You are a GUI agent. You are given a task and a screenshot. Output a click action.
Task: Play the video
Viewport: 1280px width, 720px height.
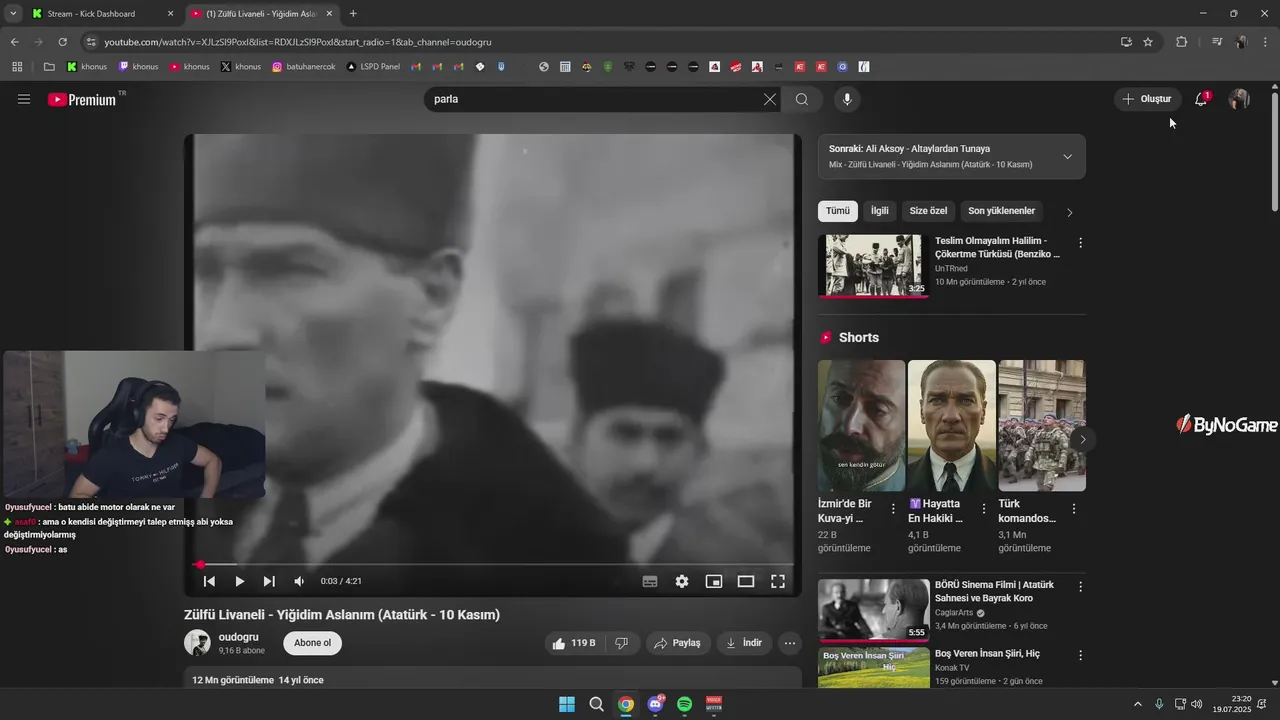[239, 581]
